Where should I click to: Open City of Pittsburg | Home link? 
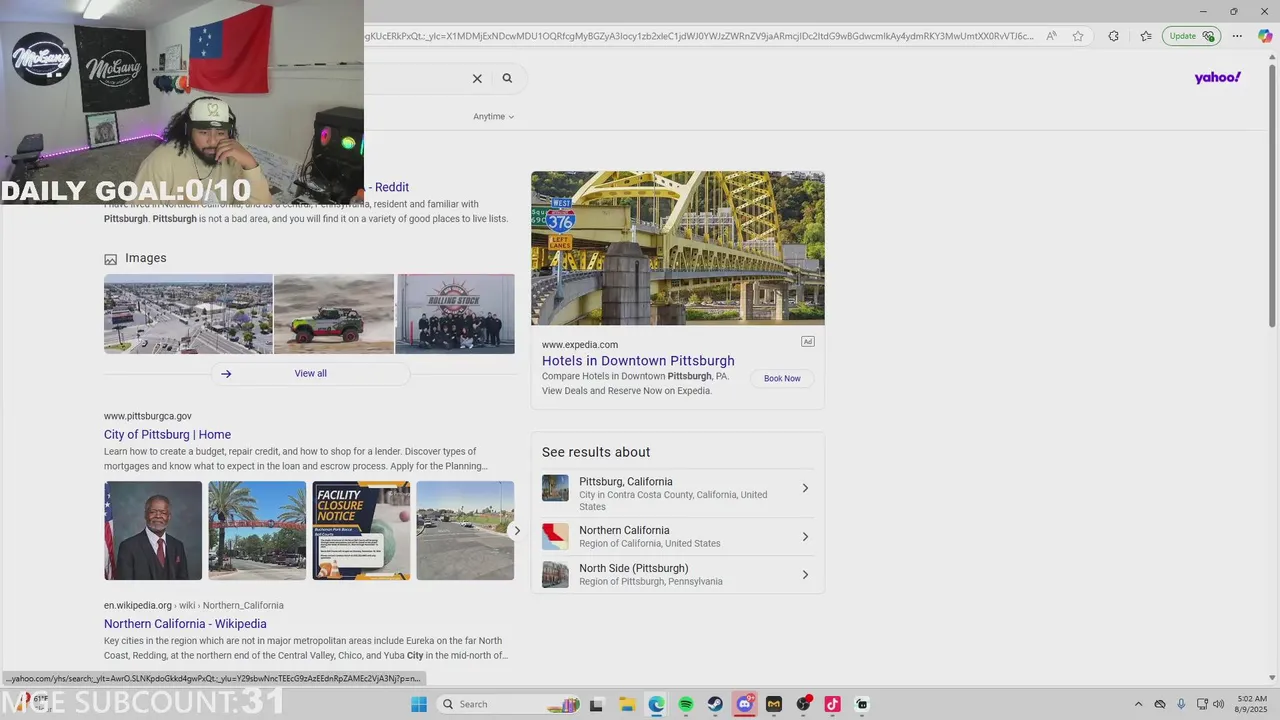coord(167,434)
